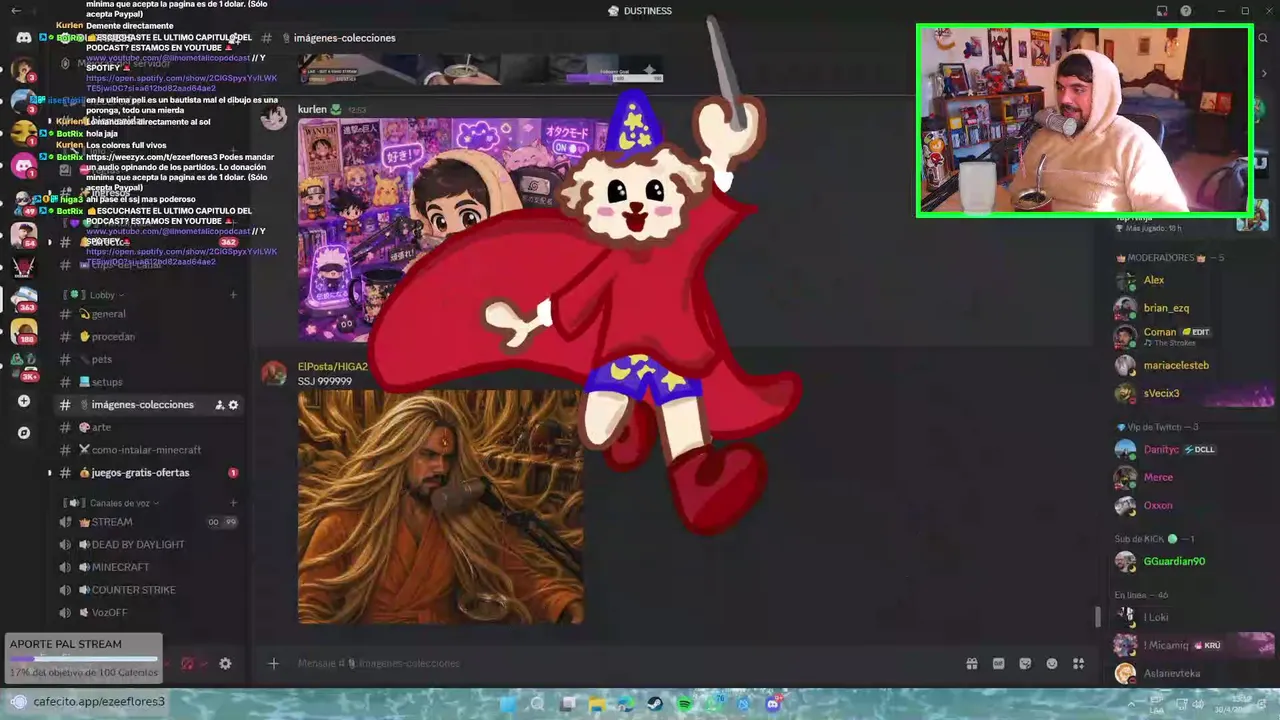Show hidden system tray icons chevron

[x=1130, y=704]
